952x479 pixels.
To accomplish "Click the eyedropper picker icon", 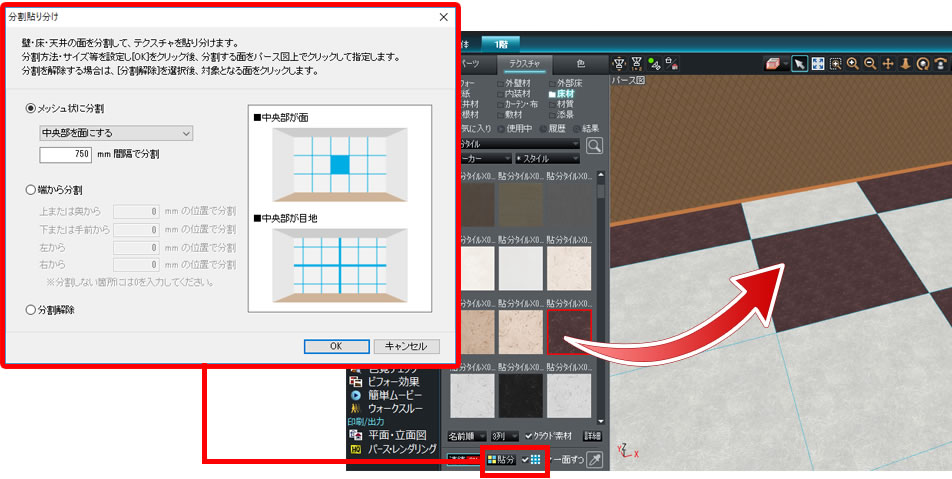I will [x=594, y=459].
